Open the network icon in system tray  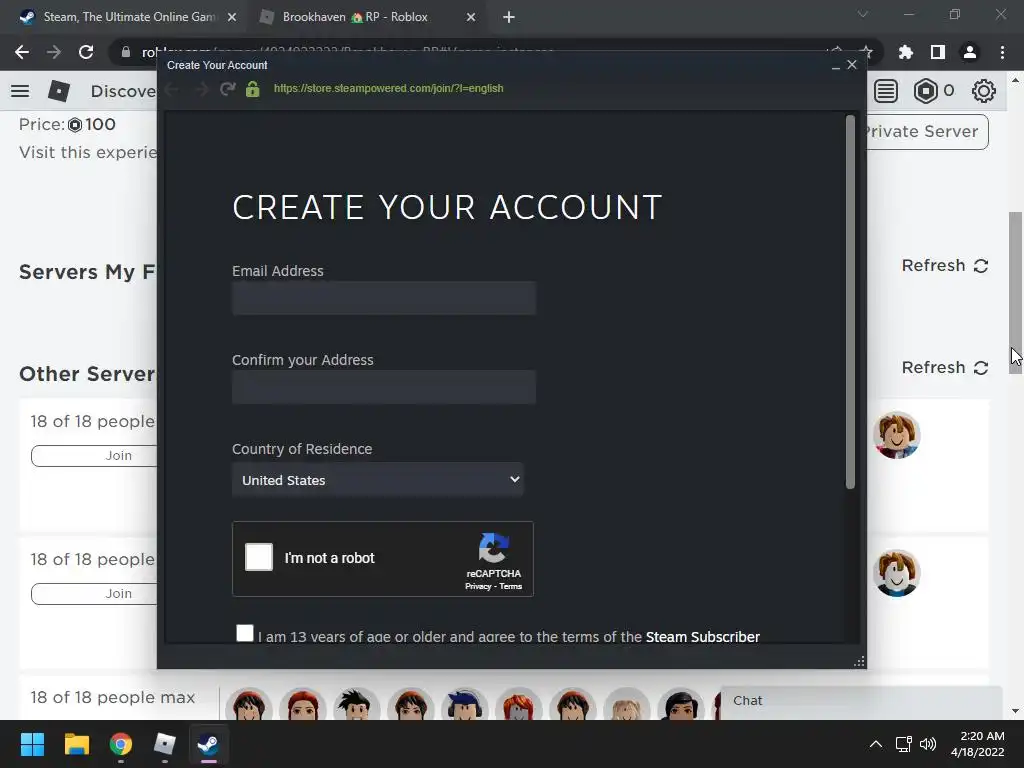[903, 744]
